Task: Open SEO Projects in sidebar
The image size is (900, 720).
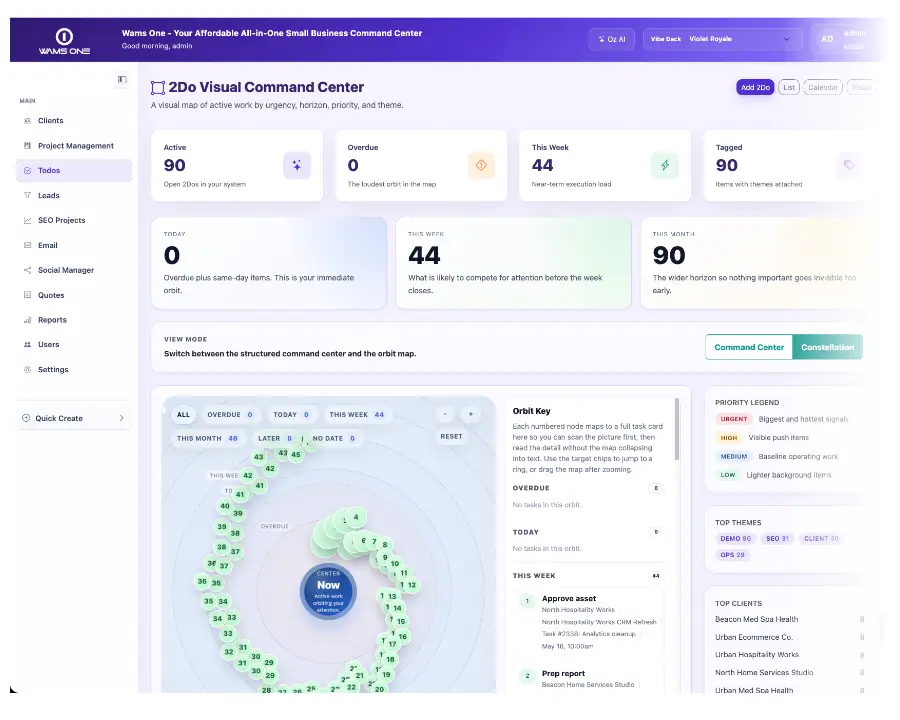Action: [73, 220]
